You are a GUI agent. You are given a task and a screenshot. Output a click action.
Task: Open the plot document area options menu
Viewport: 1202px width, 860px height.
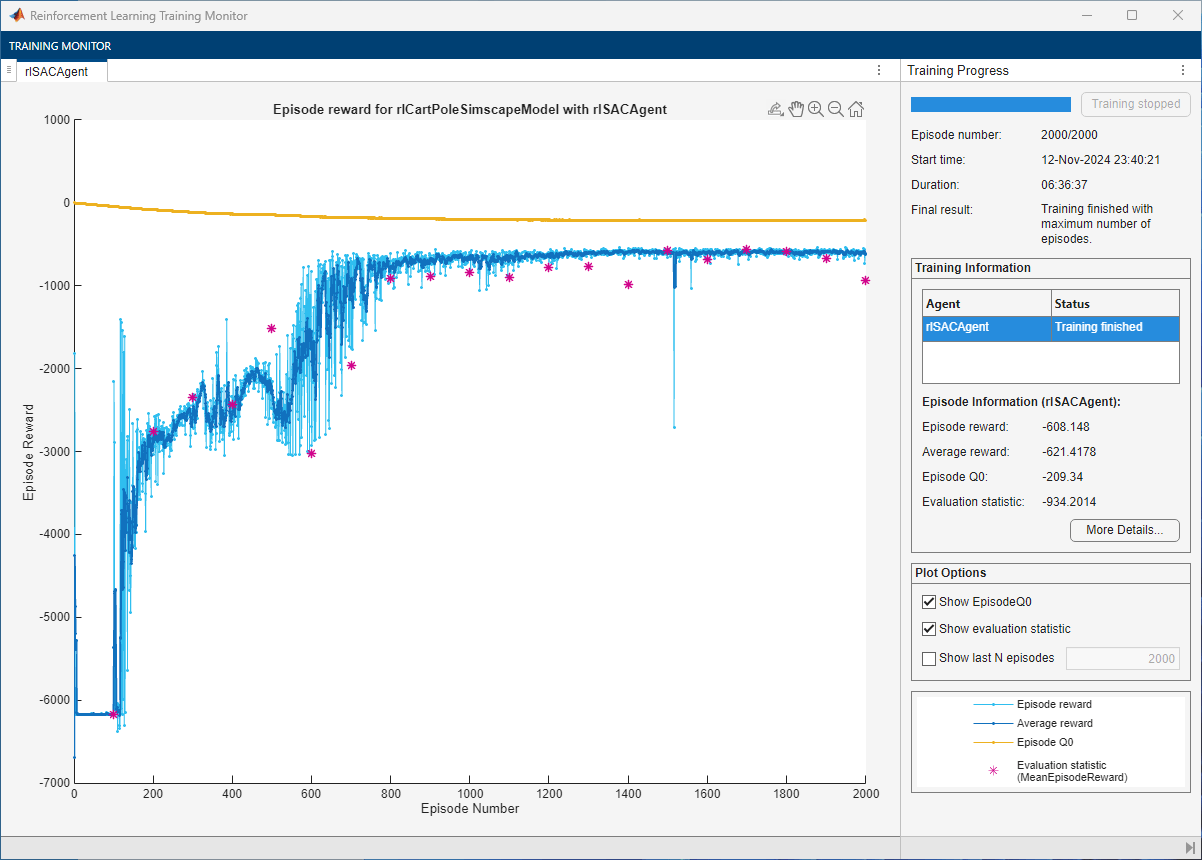879,70
